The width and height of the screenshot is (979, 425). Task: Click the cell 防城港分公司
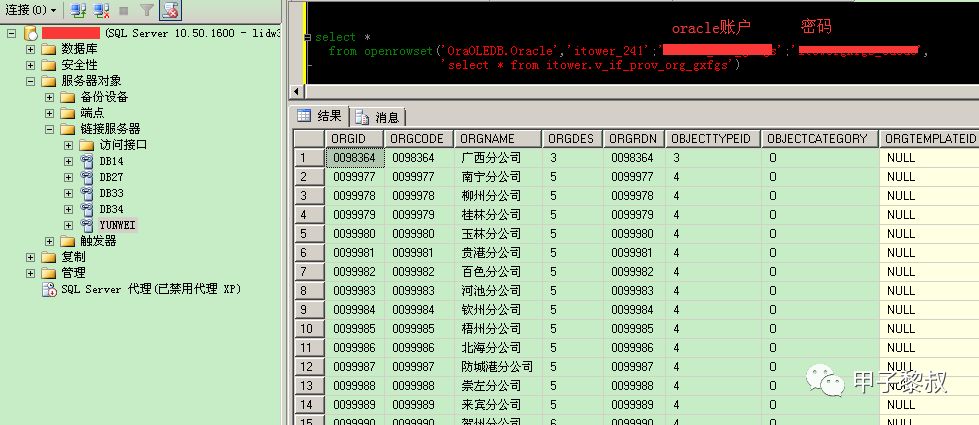pyautogui.click(x=497, y=367)
